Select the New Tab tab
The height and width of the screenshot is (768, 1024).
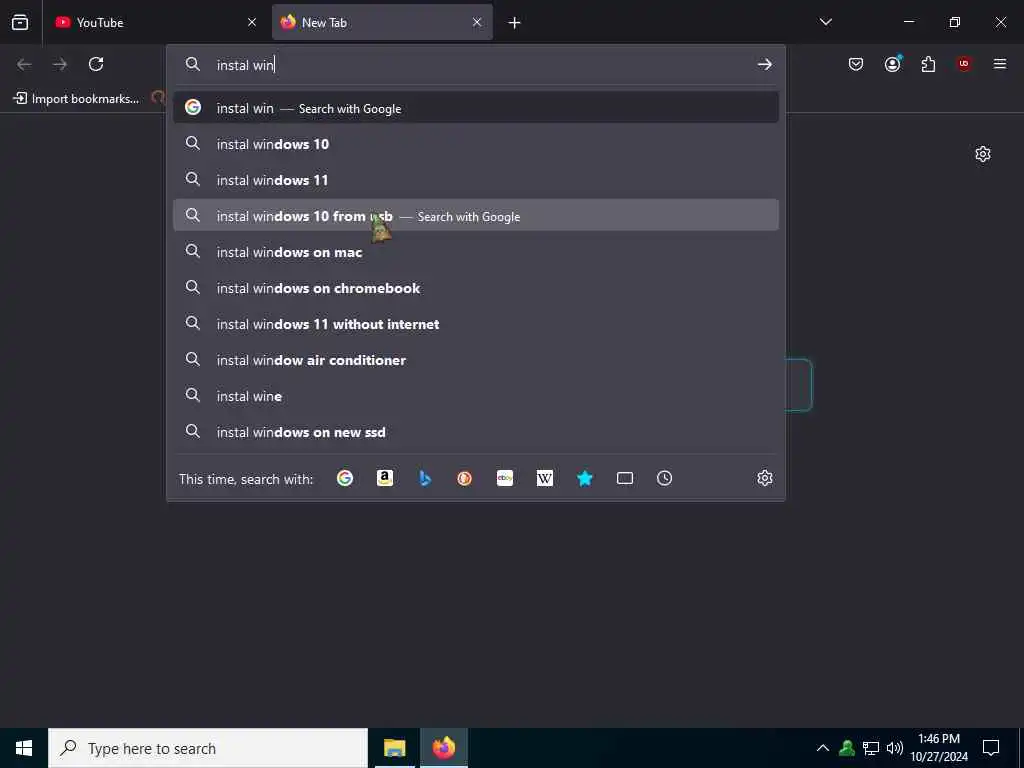[x=382, y=22]
